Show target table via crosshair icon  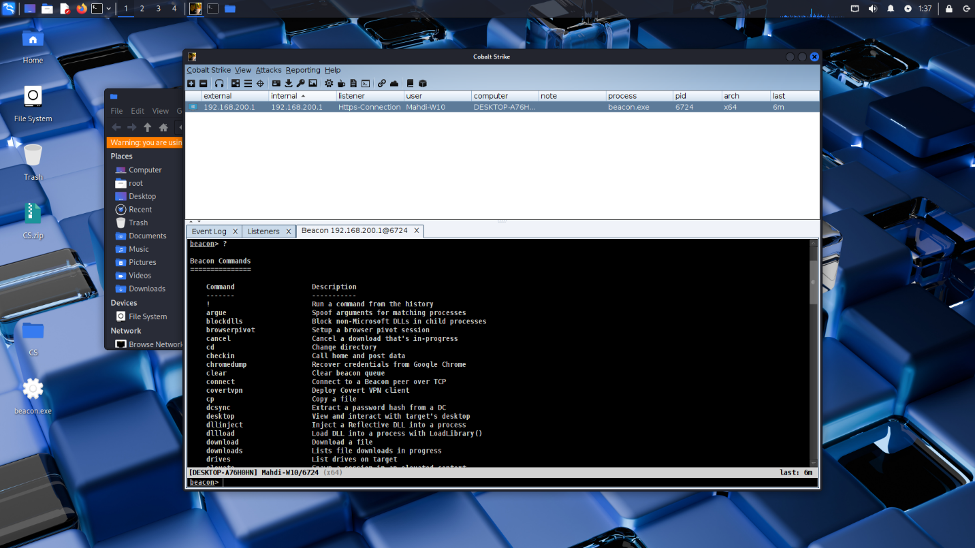click(260, 83)
